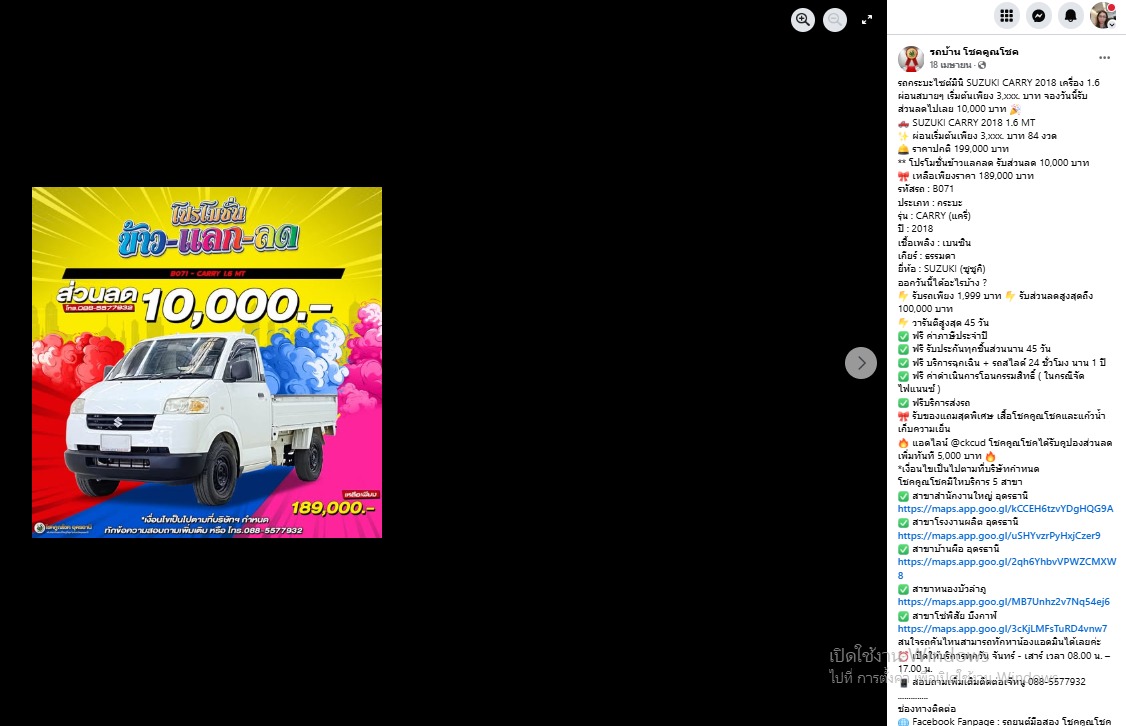Enter fullscreen photo view
The image size is (1126, 726).
867,19
